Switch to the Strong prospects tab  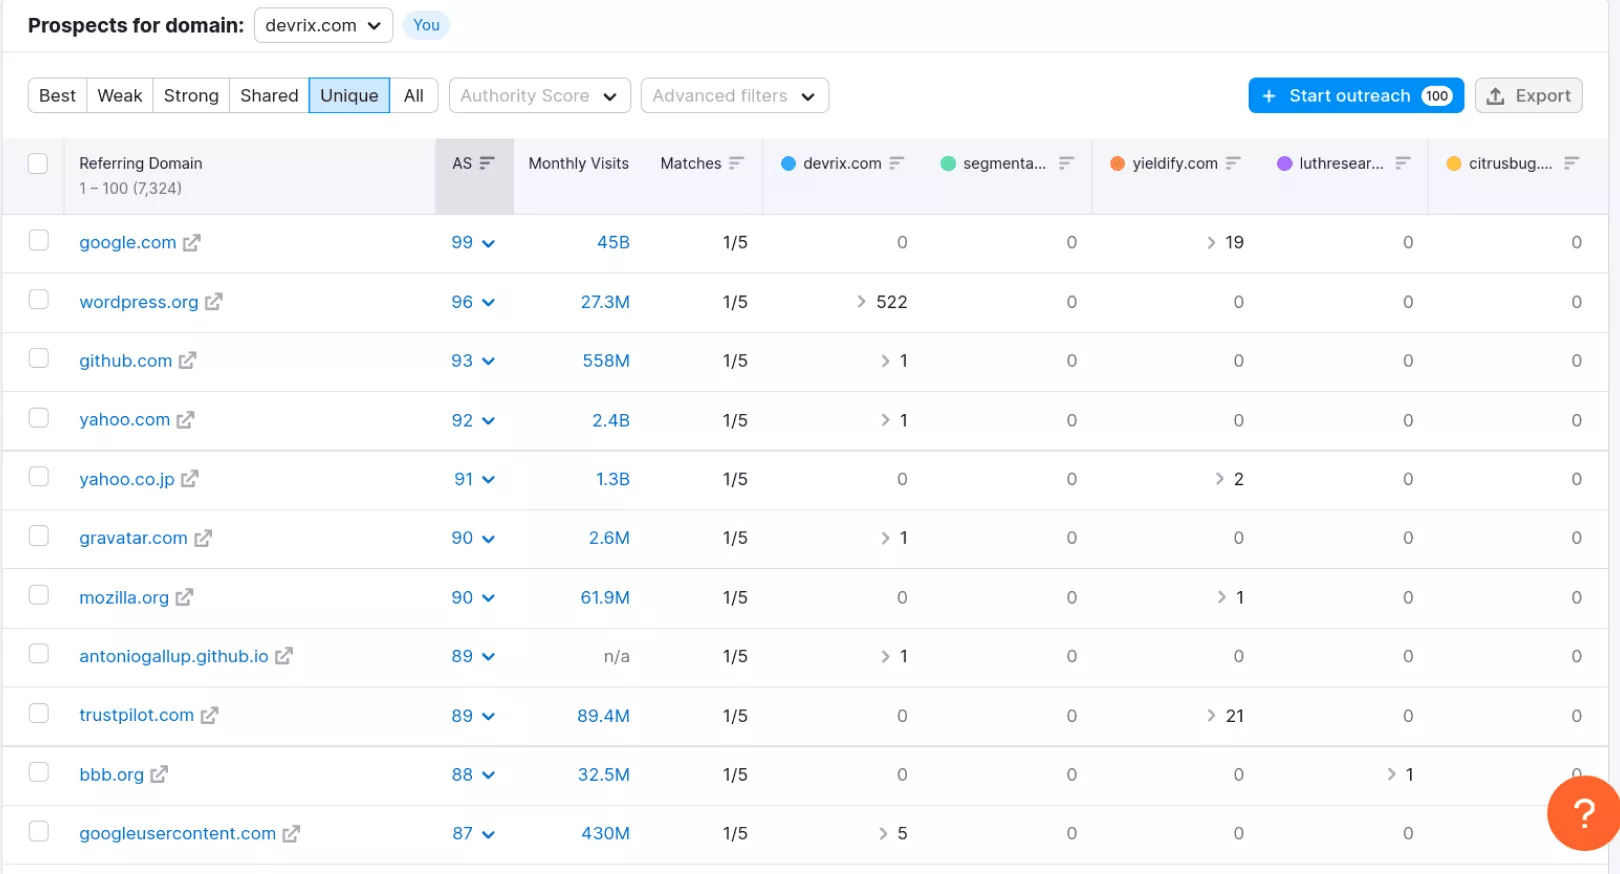(191, 96)
